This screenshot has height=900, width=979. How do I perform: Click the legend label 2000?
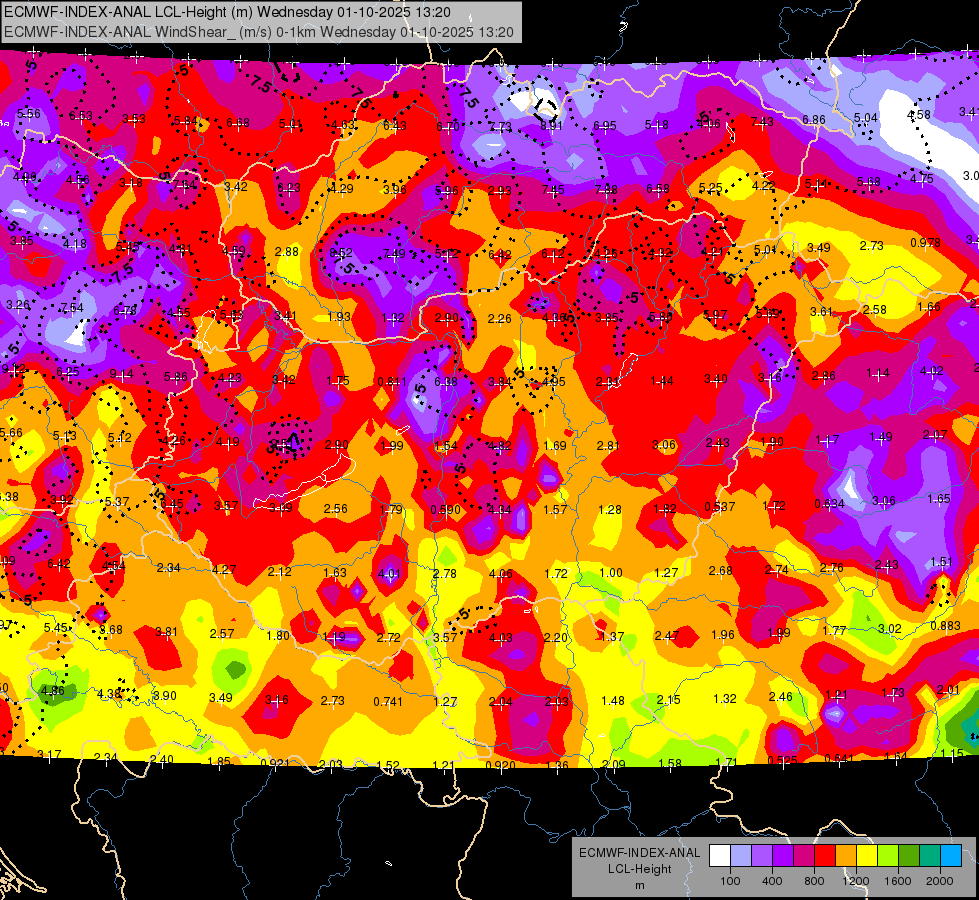pyautogui.click(x=940, y=881)
